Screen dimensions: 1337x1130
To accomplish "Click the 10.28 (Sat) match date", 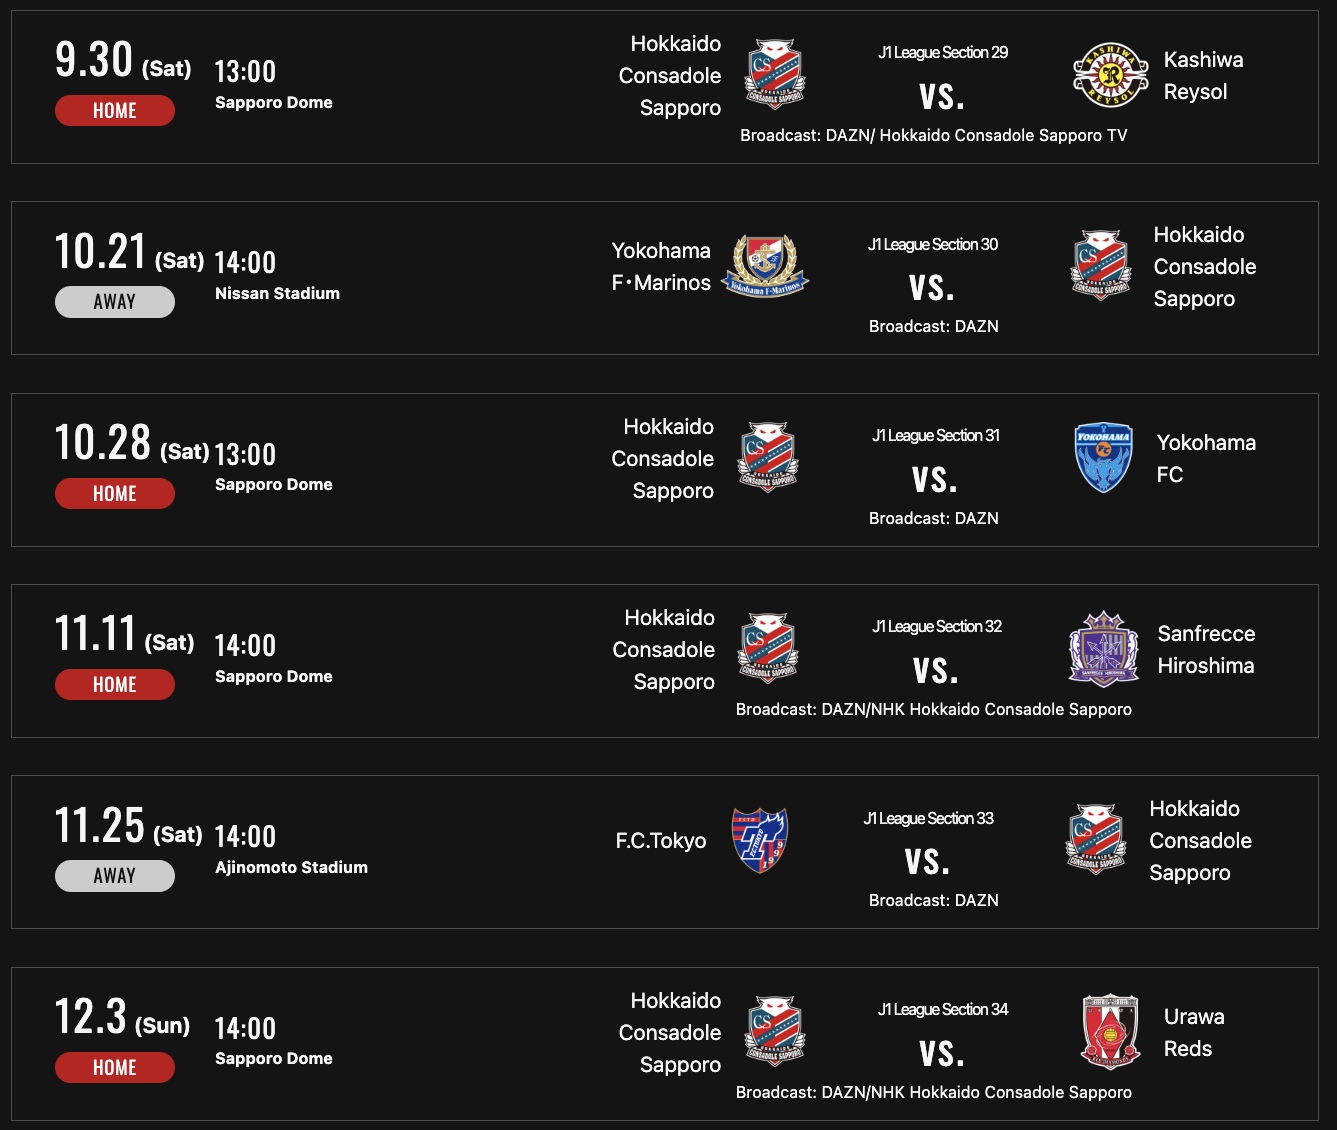I will [131, 445].
